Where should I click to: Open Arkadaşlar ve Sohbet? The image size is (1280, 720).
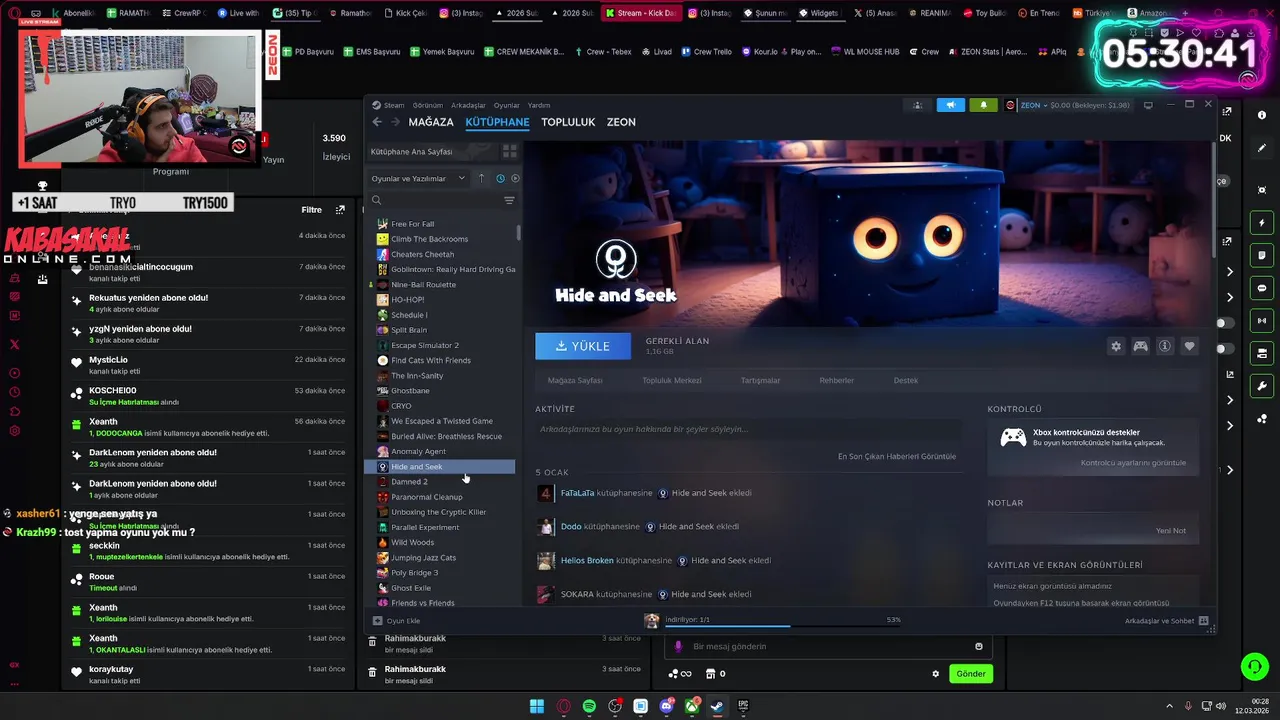[1166, 620]
